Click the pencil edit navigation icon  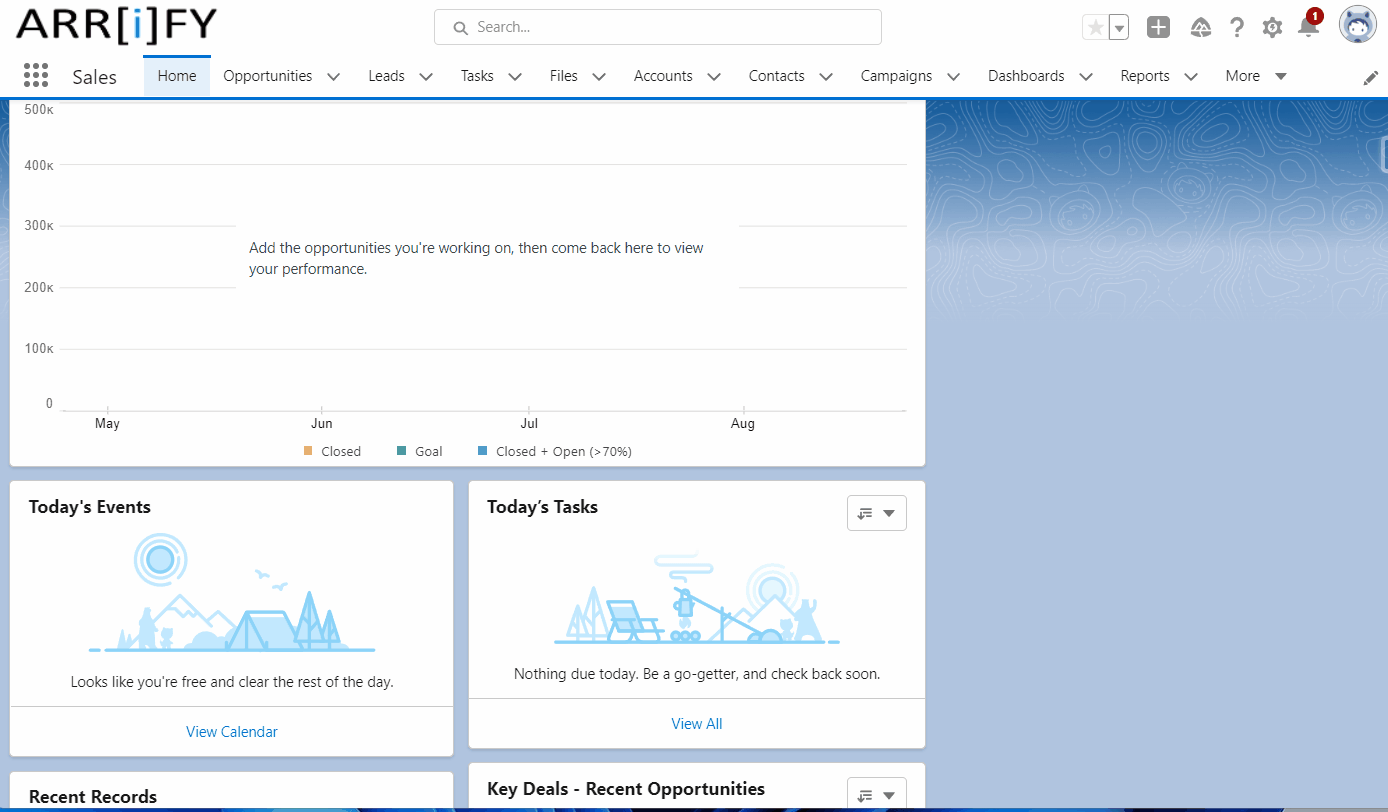1371,78
